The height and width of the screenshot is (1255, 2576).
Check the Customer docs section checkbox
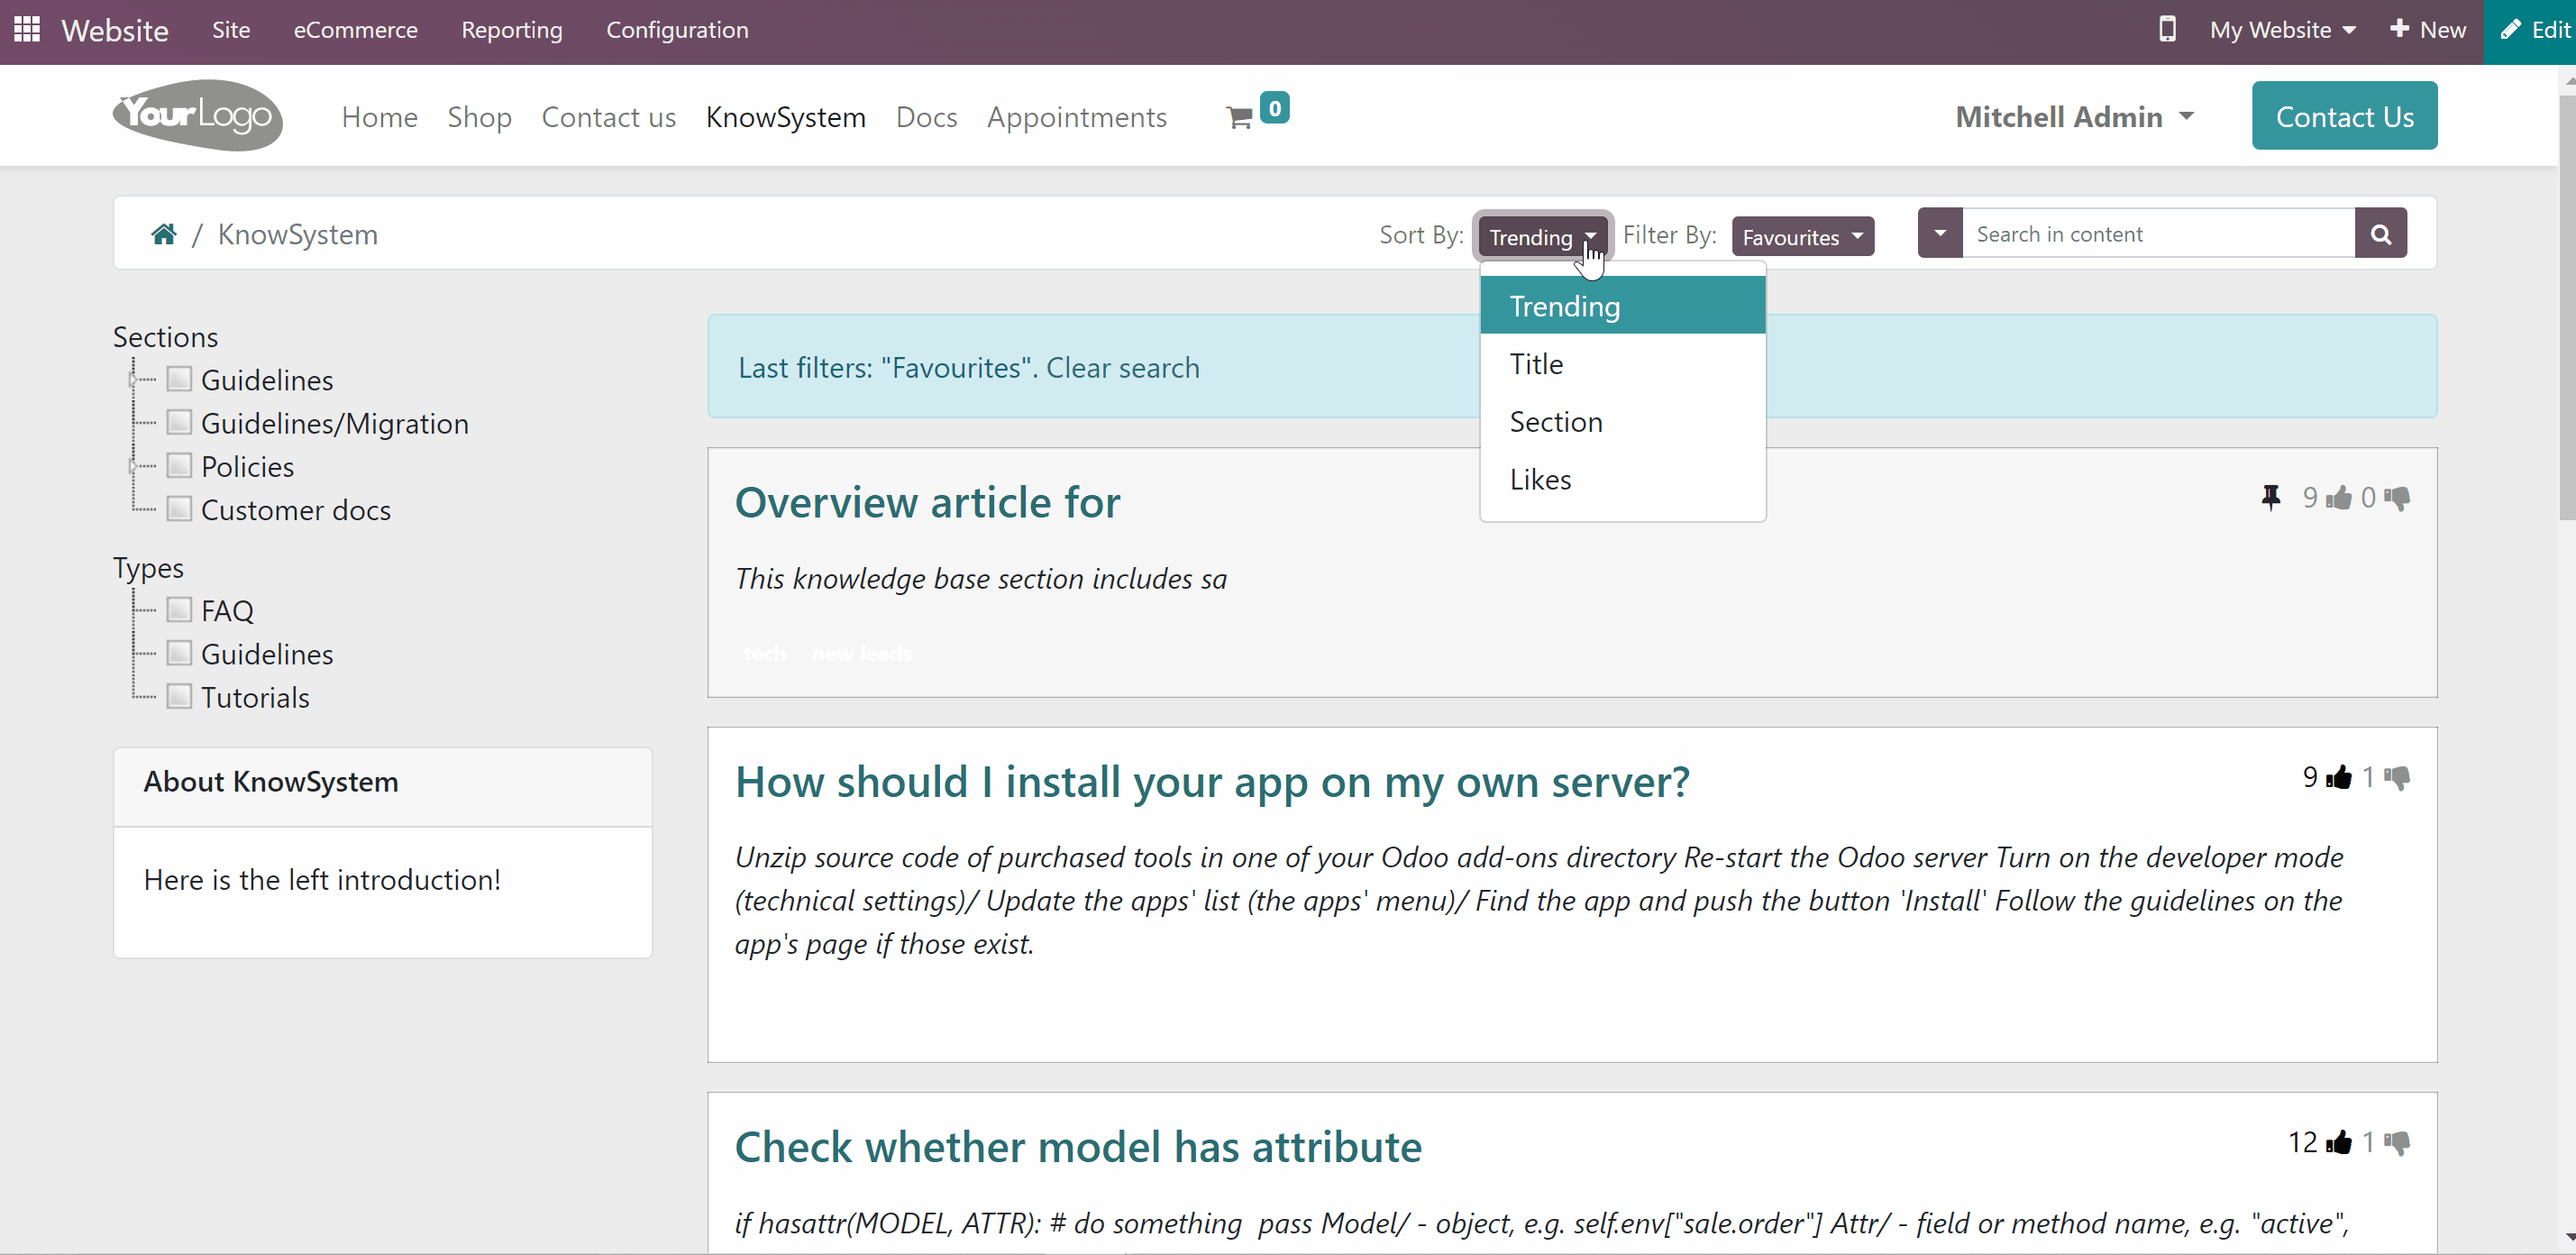coord(179,509)
